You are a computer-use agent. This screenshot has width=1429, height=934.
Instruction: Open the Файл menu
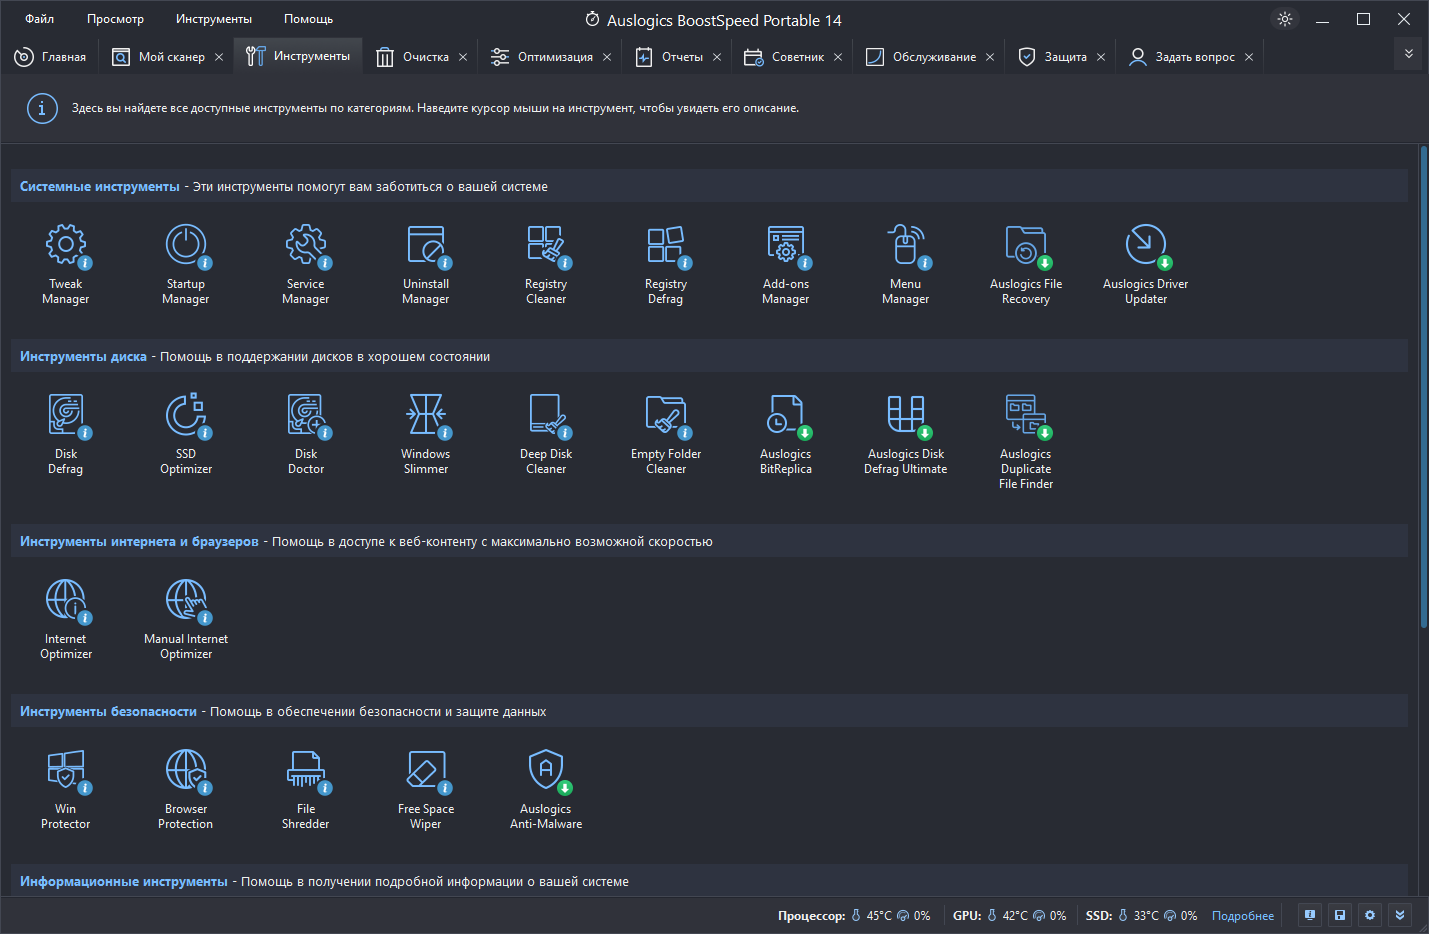[x=40, y=19]
